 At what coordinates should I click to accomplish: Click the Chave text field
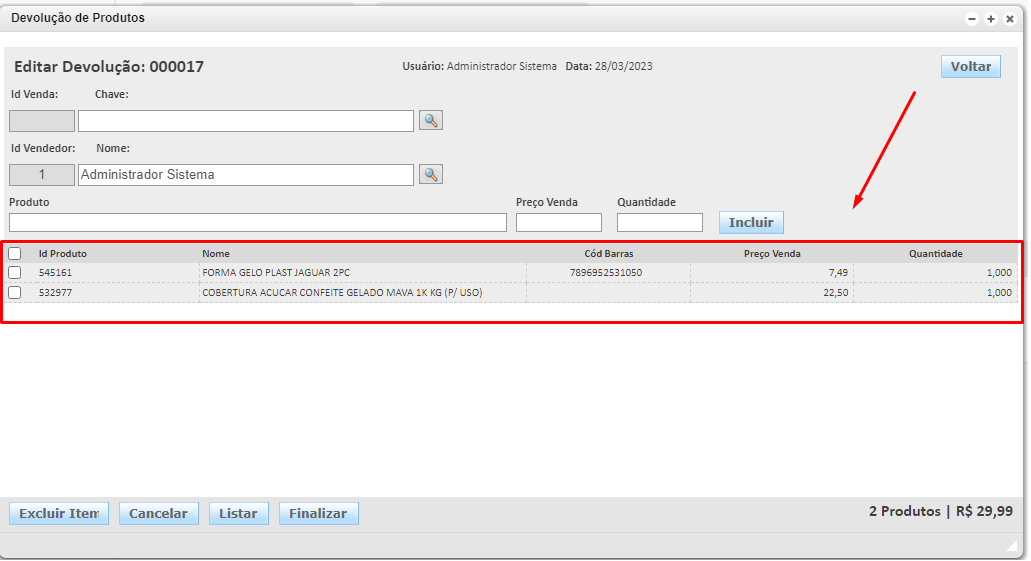click(245, 121)
